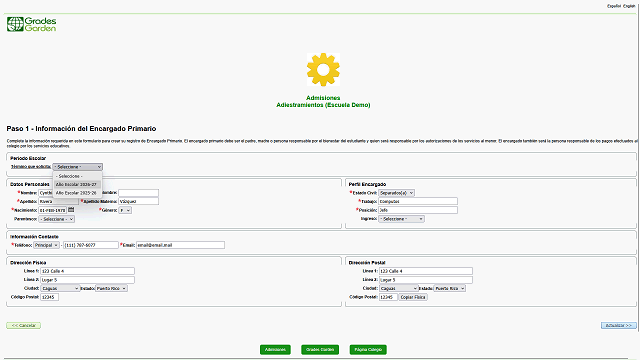The image size is (640, 360).
Task: Click the Posición input field
Action: click(418, 210)
